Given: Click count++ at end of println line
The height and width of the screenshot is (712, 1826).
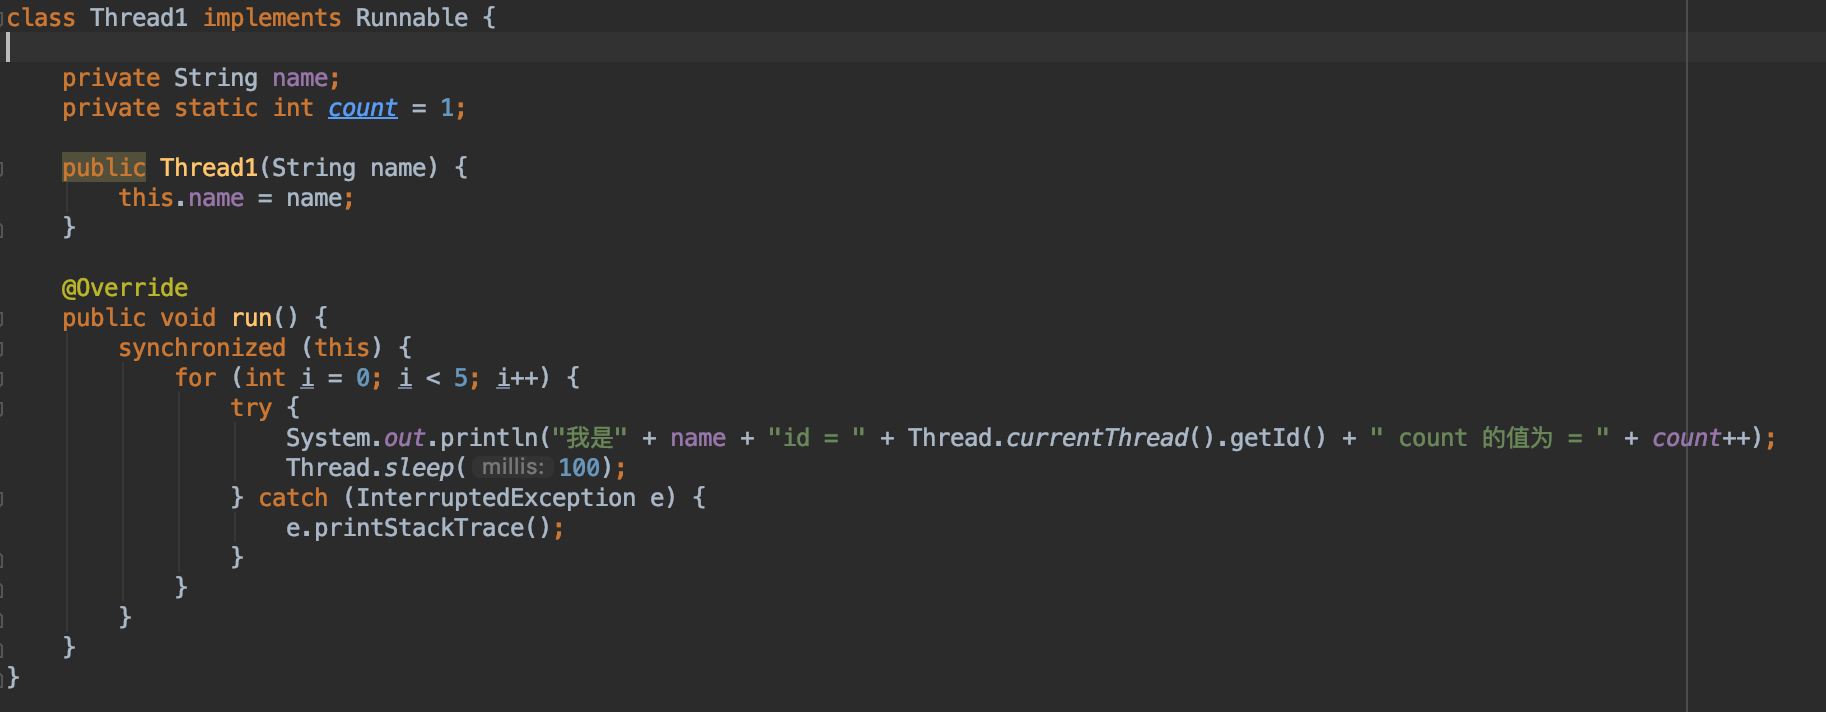Looking at the screenshot, I should pyautogui.click(x=1699, y=438).
